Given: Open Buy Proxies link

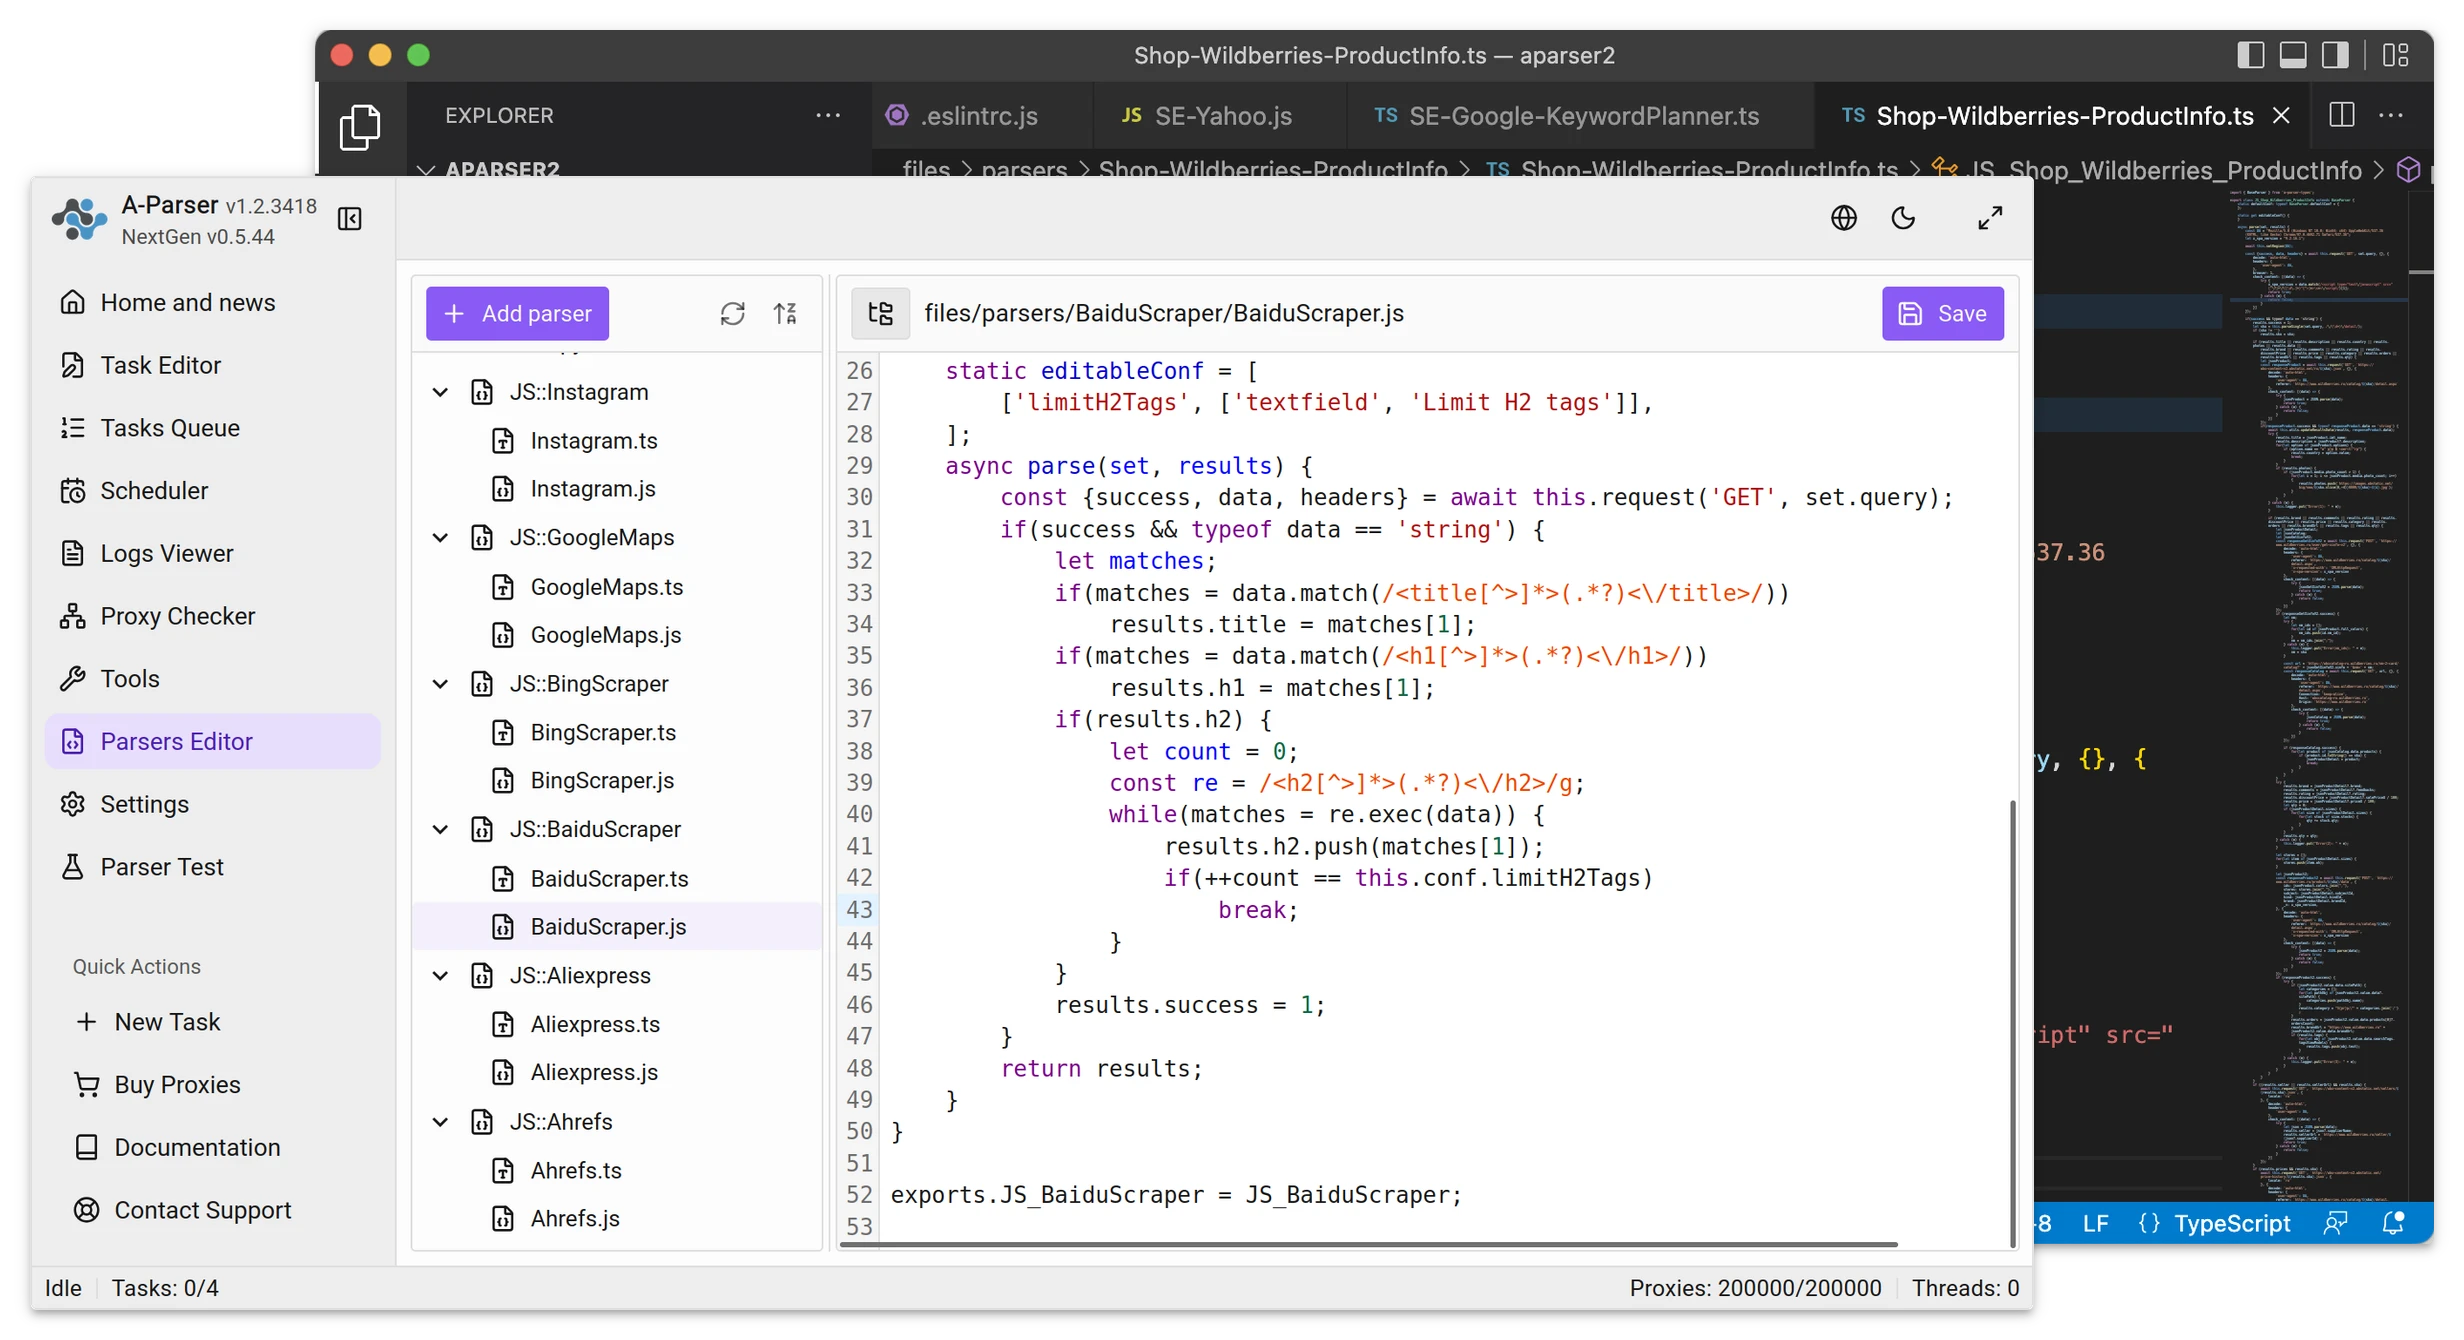Looking at the screenshot, I should pos(158,1085).
